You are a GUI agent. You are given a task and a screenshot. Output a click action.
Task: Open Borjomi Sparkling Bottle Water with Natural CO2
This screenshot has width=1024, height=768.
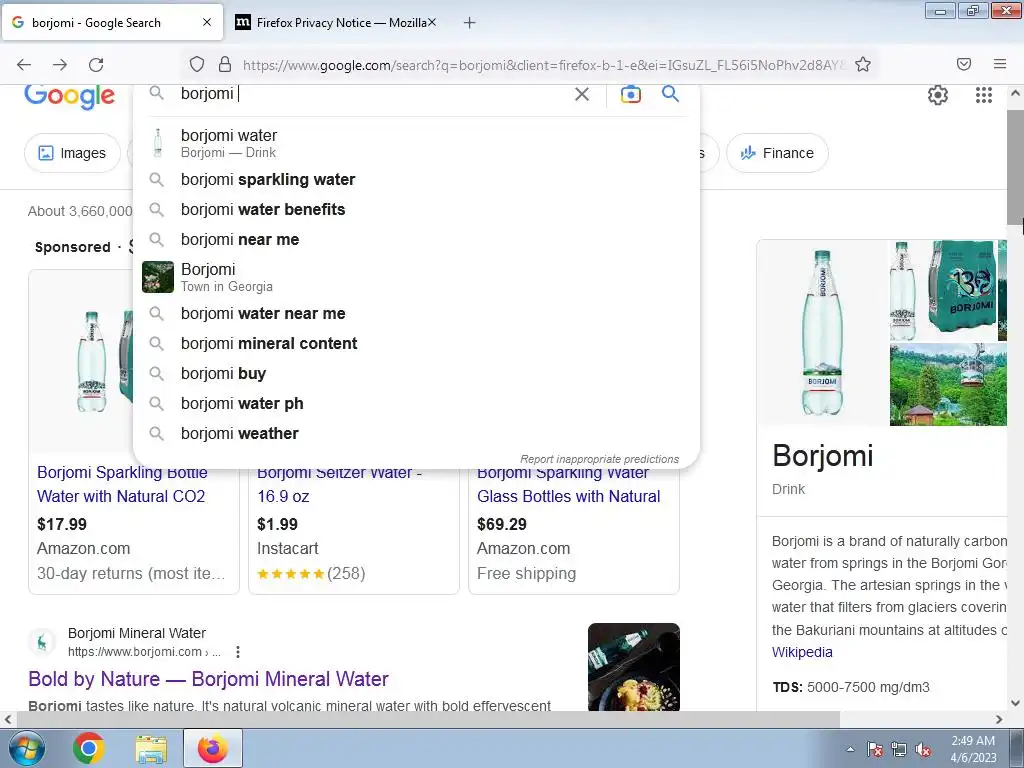[x=122, y=485]
